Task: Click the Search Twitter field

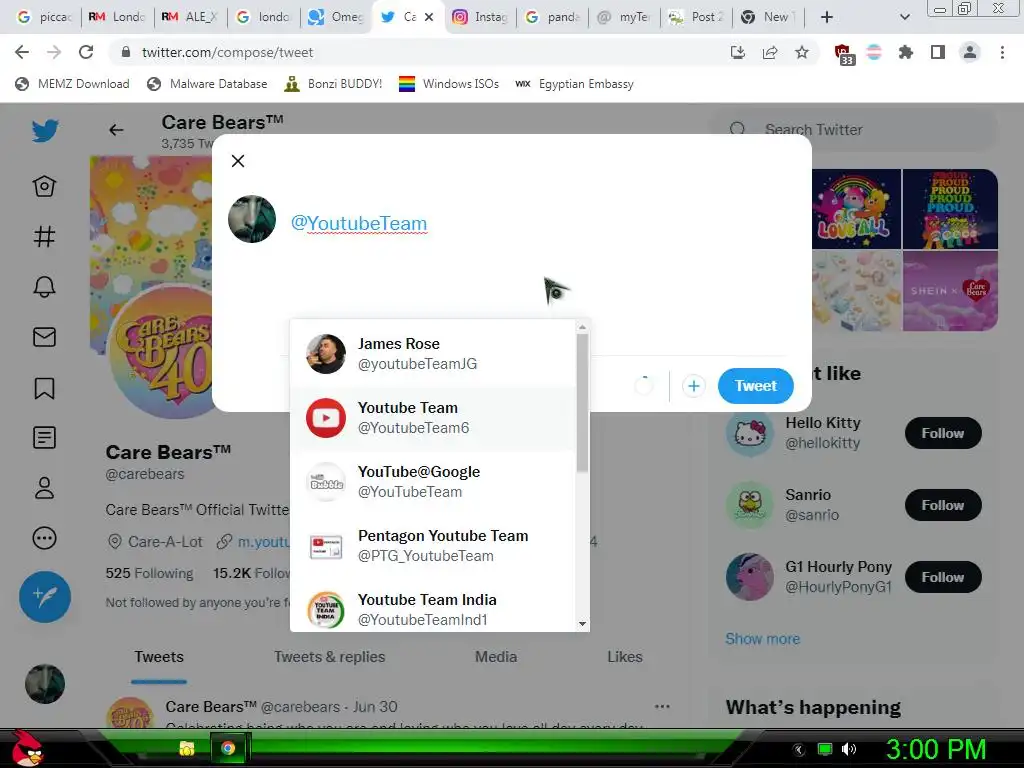Action: pos(854,130)
